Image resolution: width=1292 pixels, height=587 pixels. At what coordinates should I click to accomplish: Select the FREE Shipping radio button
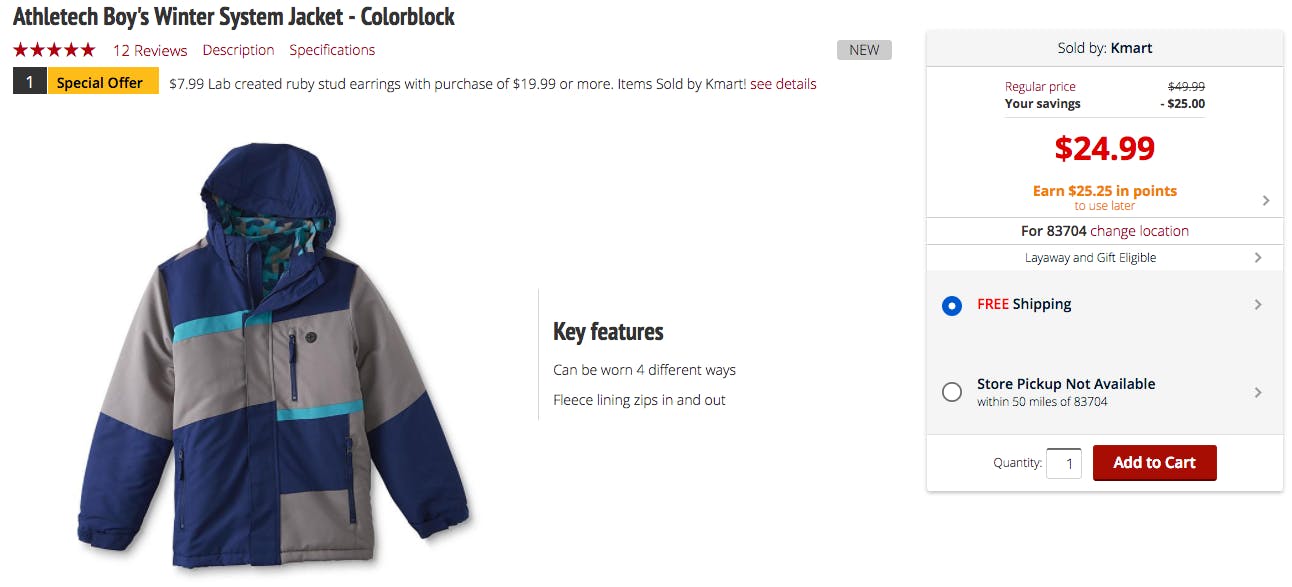[x=952, y=305]
